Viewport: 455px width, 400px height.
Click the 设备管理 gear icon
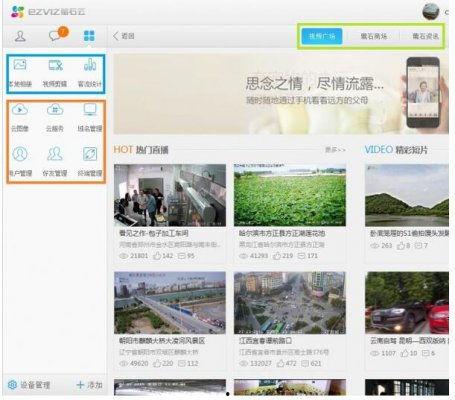click(12, 385)
